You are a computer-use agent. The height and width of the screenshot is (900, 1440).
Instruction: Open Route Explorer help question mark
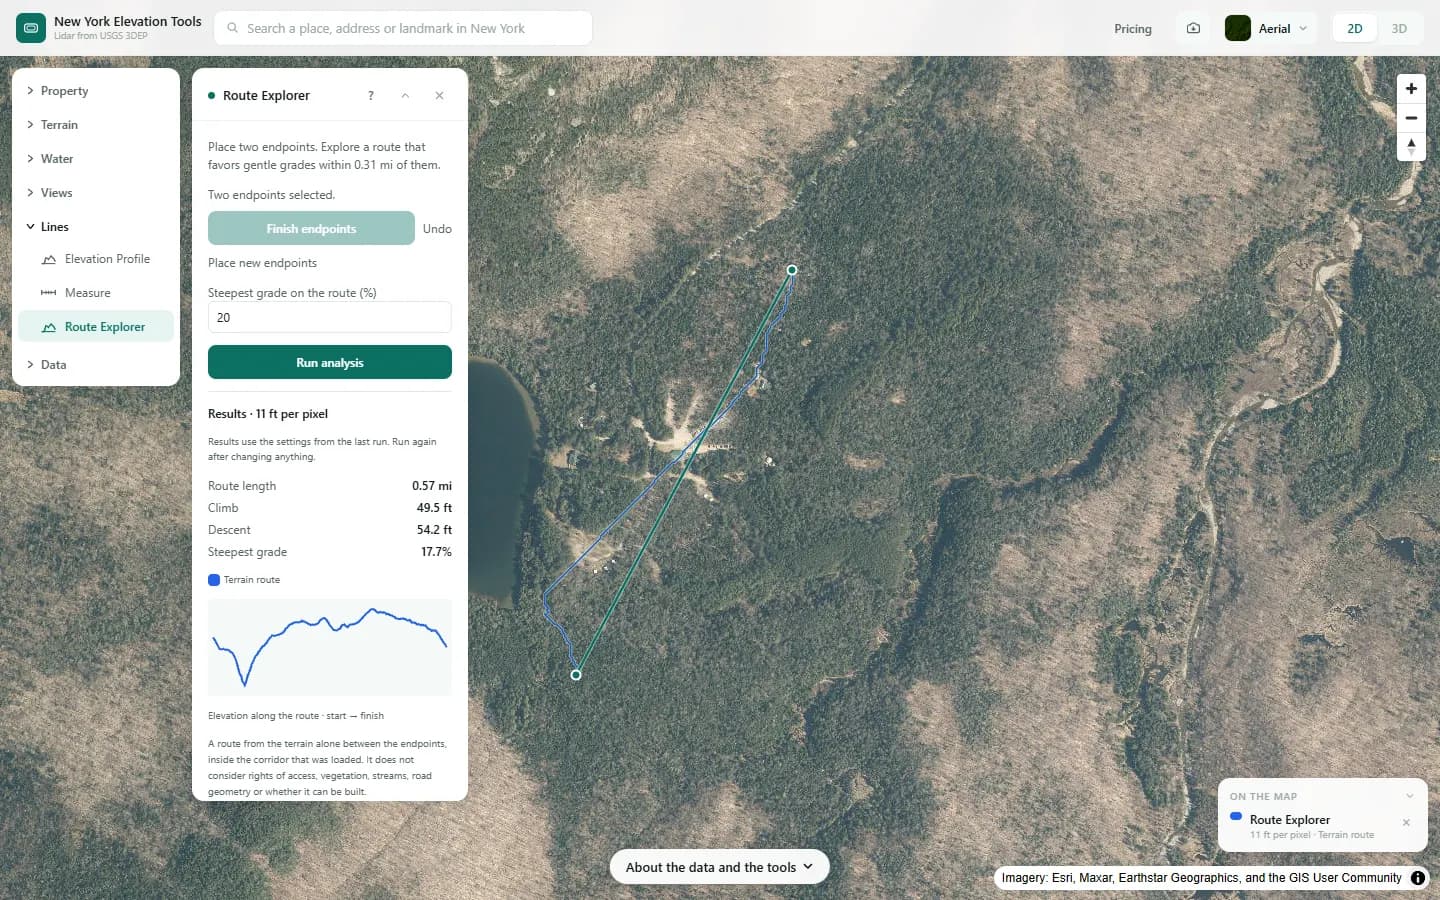[371, 96]
